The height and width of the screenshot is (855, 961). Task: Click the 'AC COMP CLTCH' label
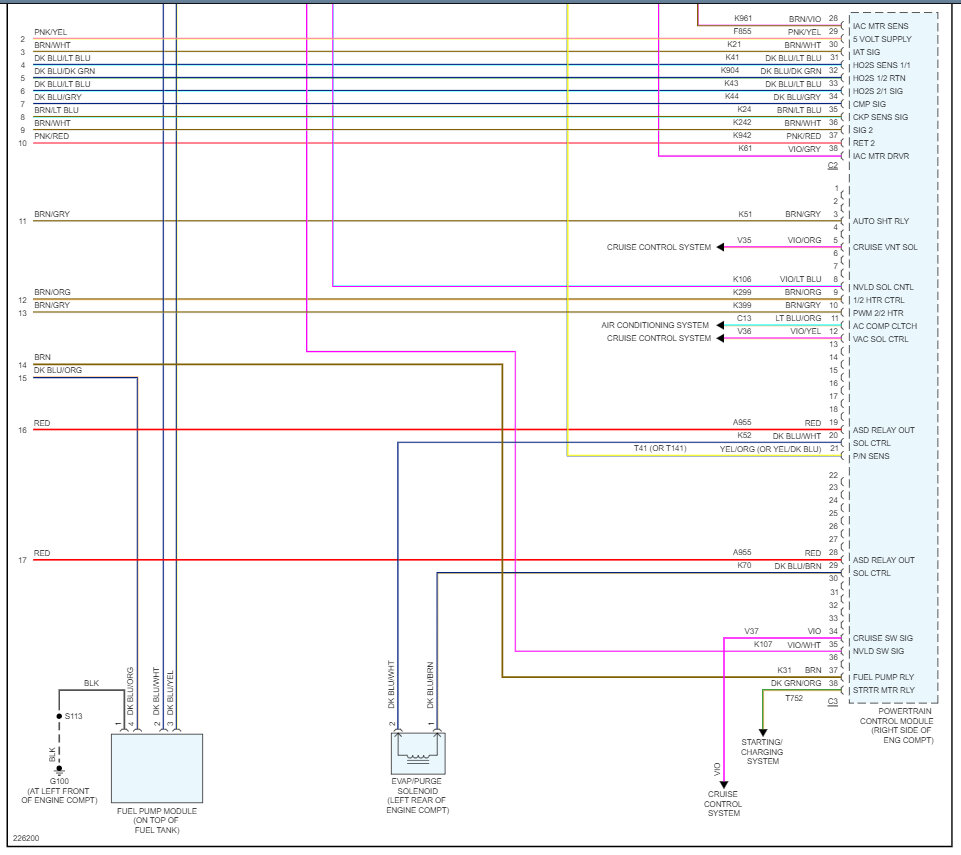(885, 326)
